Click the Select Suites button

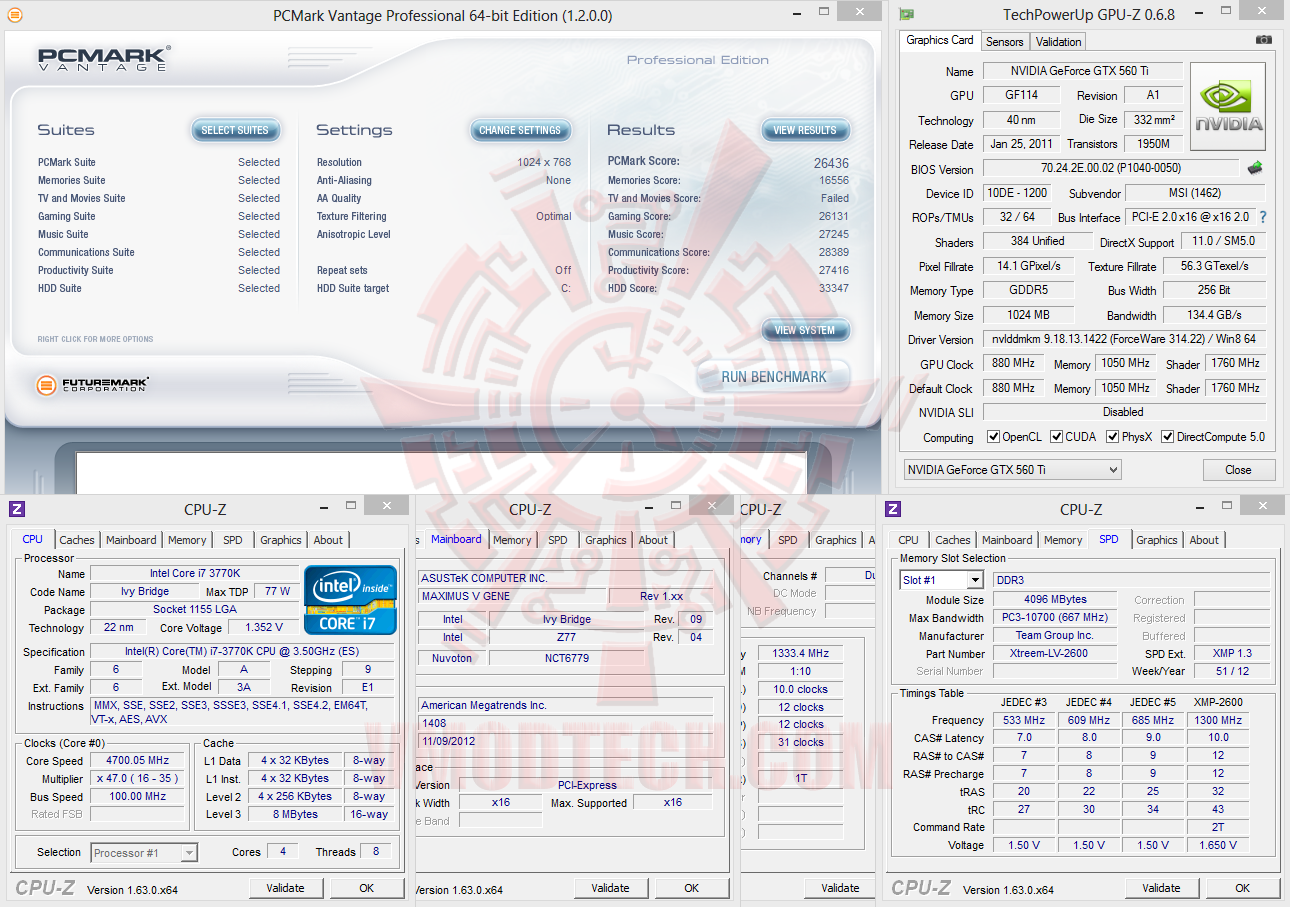tap(235, 130)
